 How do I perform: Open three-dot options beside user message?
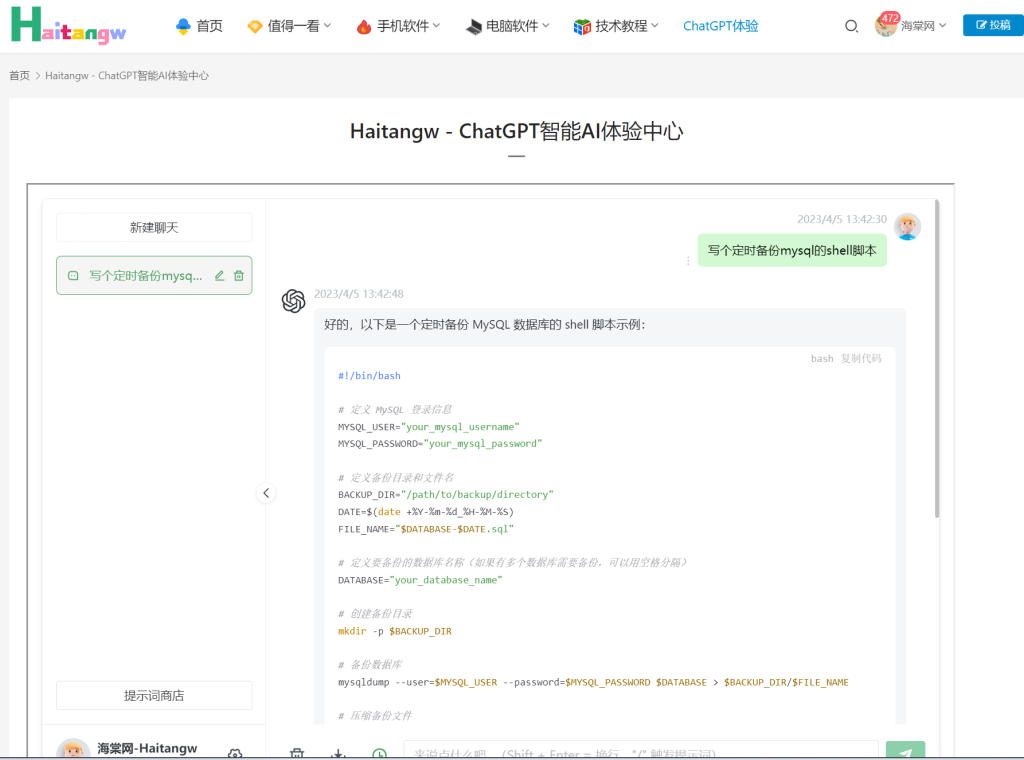point(688,261)
